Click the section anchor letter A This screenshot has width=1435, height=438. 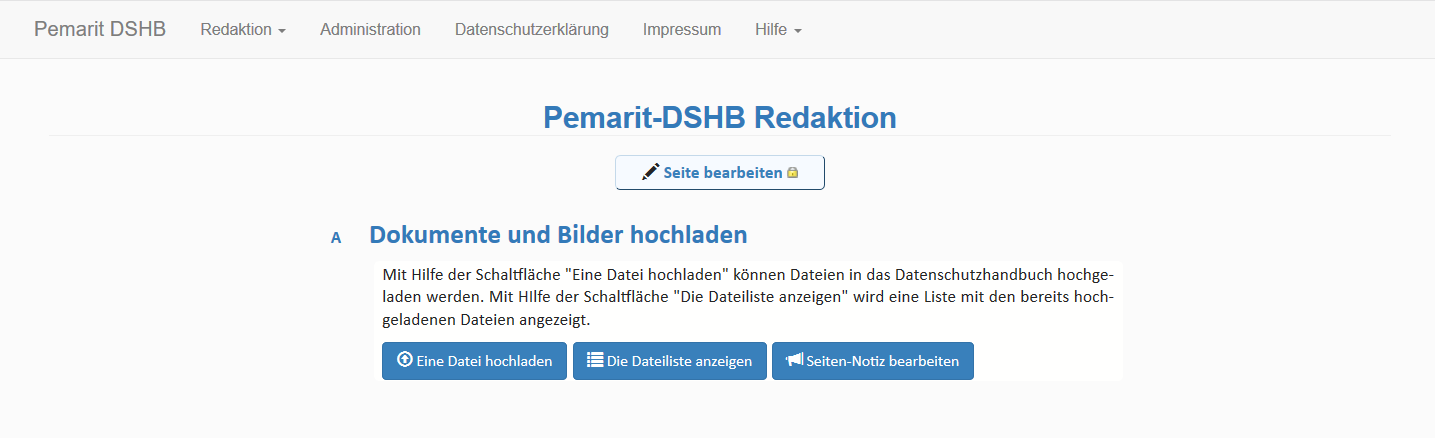point(336,238)
